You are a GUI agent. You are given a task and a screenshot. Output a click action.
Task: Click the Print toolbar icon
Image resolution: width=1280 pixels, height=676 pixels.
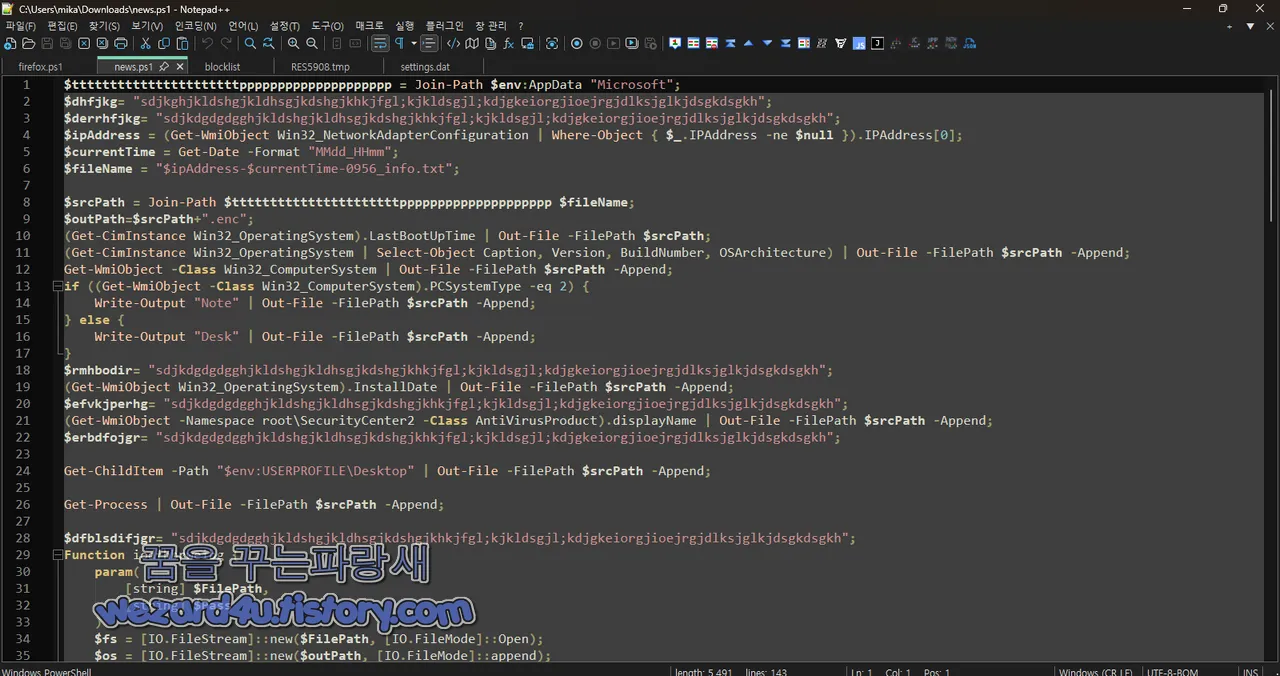tap(121, 44)
